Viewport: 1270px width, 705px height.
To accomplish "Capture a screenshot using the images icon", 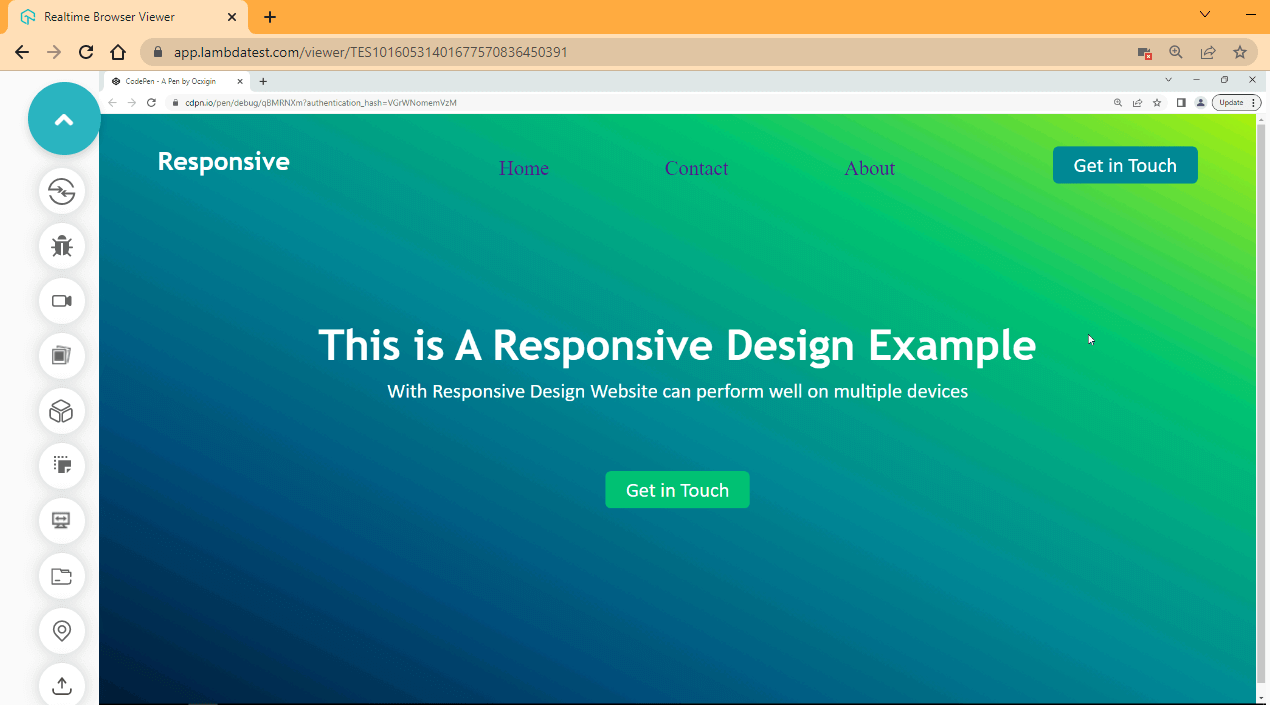I will coord(61,356).
